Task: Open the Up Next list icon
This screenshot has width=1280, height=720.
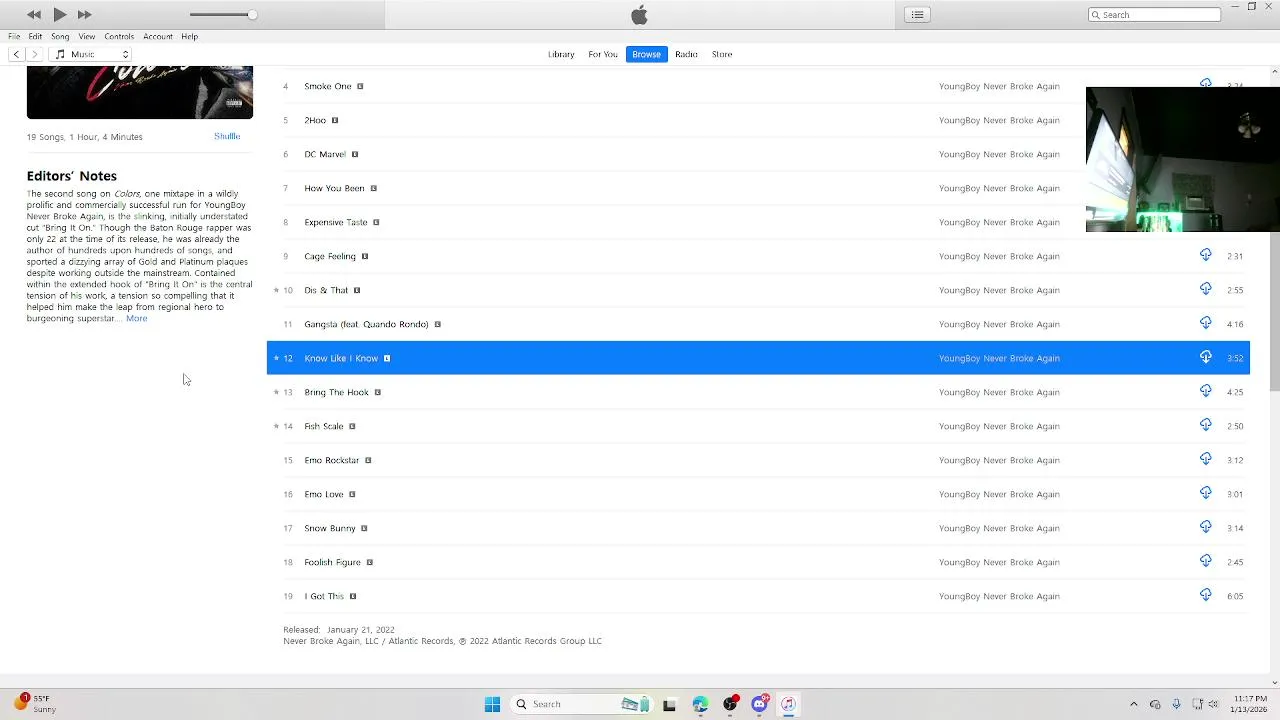Action: point(917,14)
